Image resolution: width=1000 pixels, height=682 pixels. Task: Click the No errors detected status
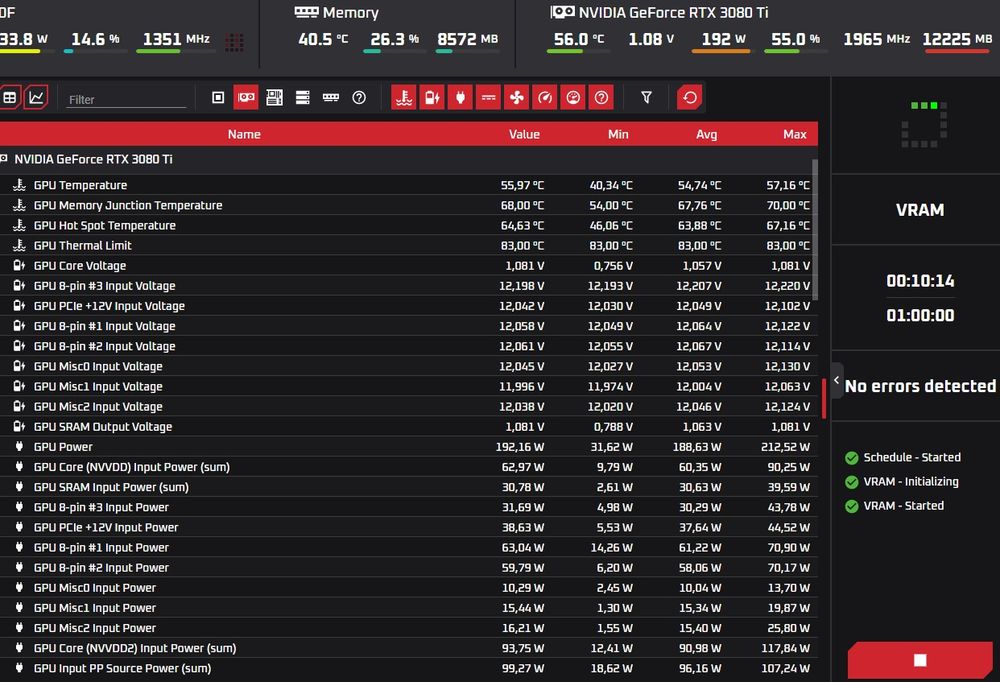(920, 386)
